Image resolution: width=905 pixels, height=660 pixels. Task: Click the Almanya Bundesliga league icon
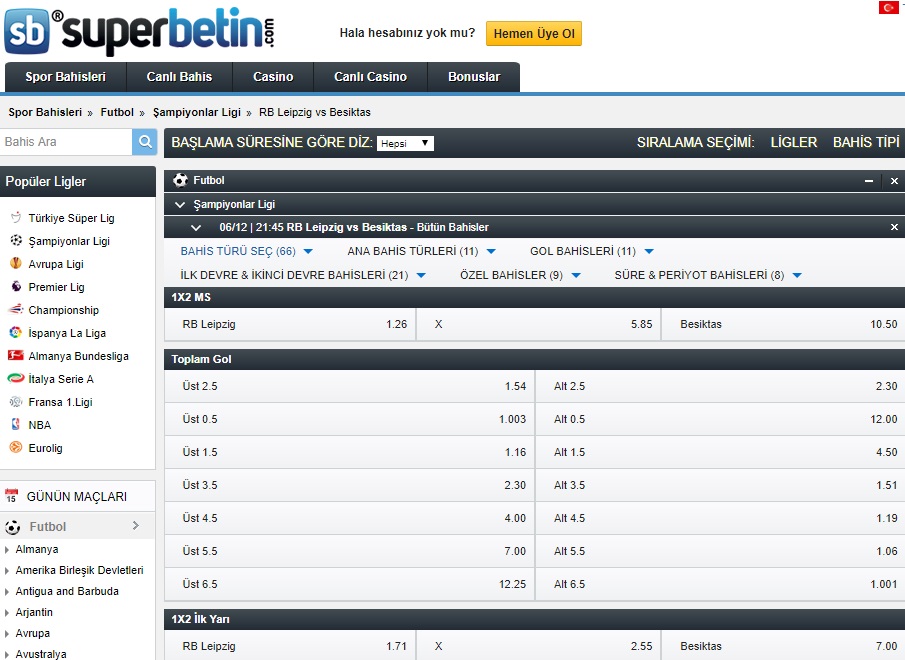pyautogui.click(x=15, y=356)
